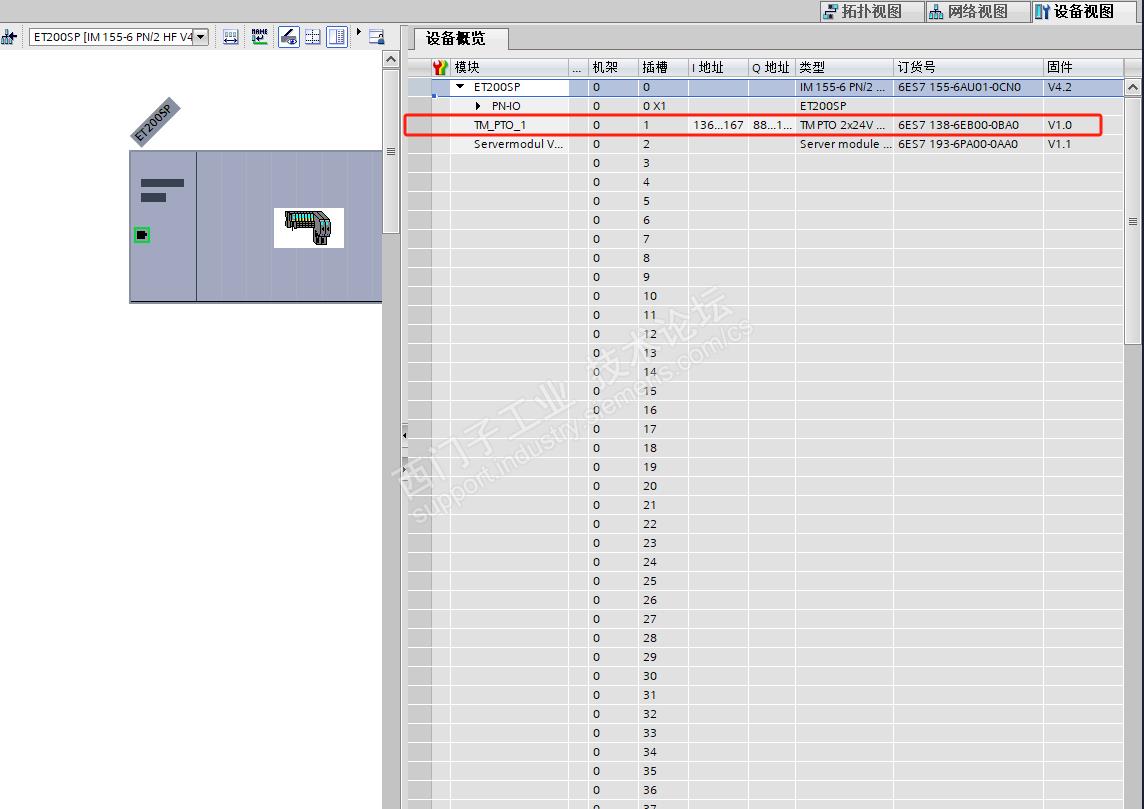The image size is (1144, 809).
Task: Click the assign device NAME icon
Action: pos(260,36)
